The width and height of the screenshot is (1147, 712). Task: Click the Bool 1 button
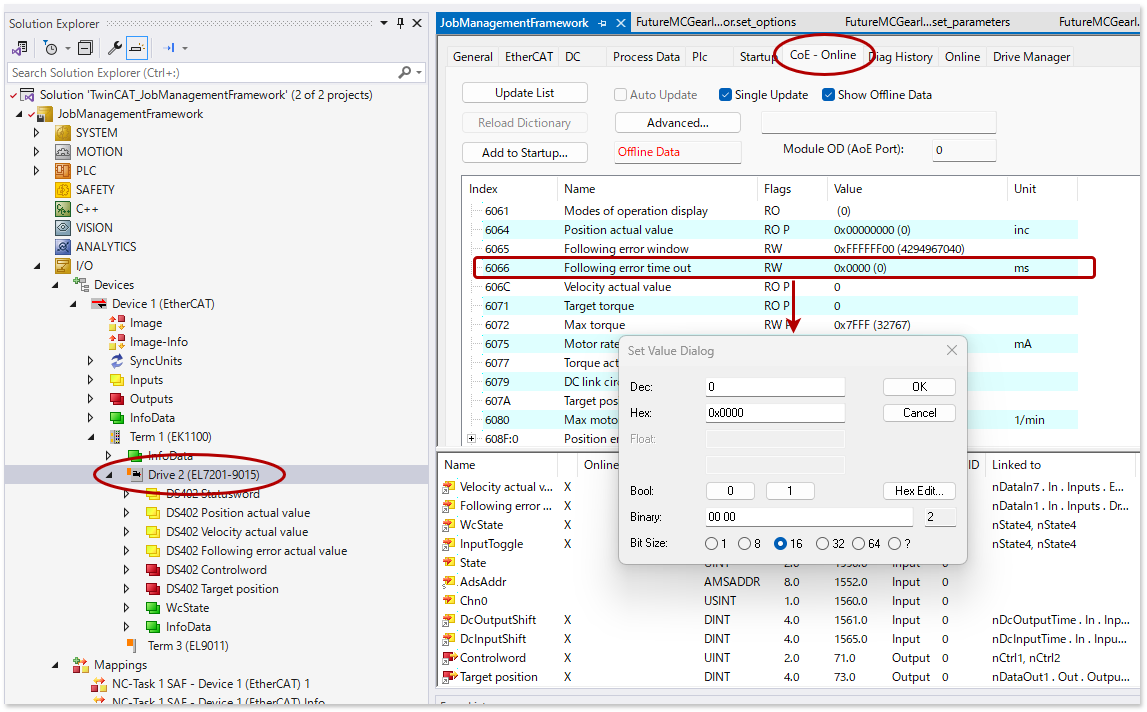pos(790,491)
